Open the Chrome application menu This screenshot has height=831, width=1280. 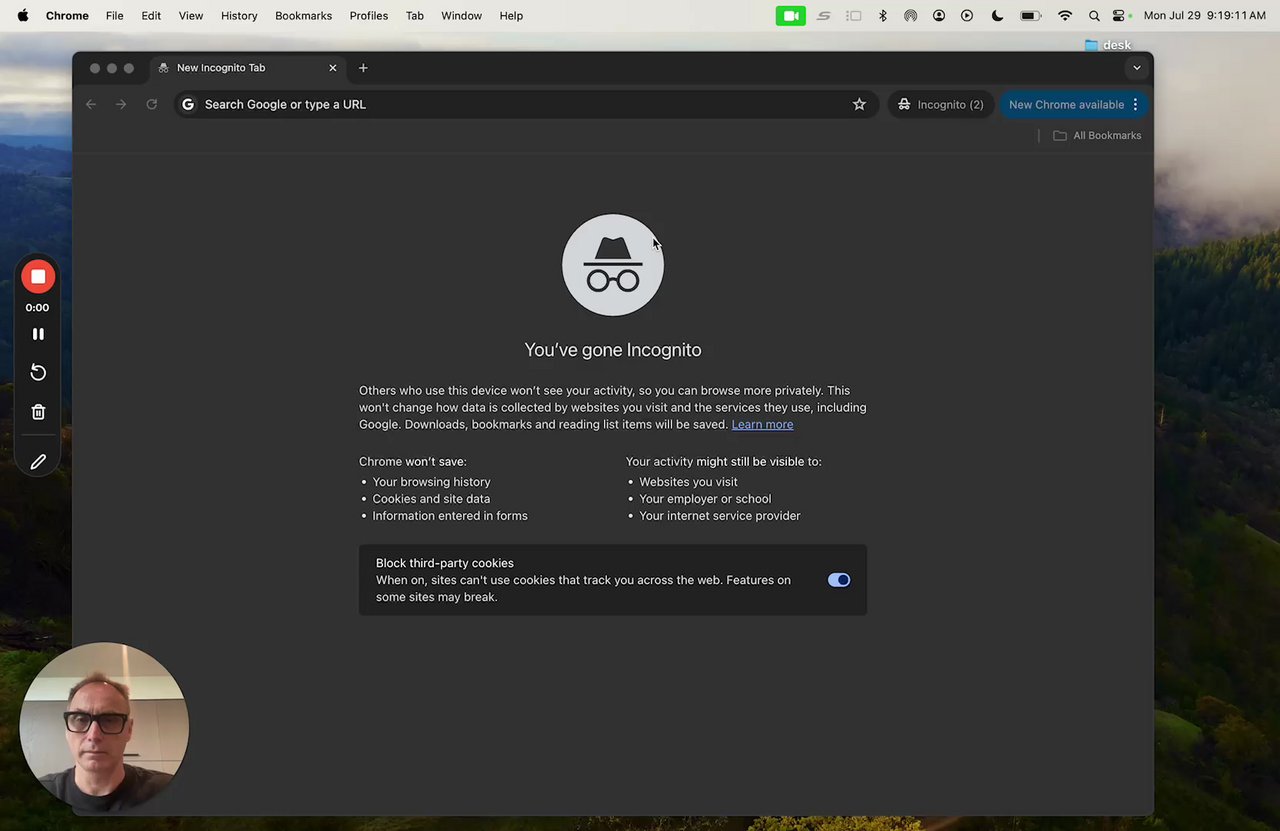[67, 15]
